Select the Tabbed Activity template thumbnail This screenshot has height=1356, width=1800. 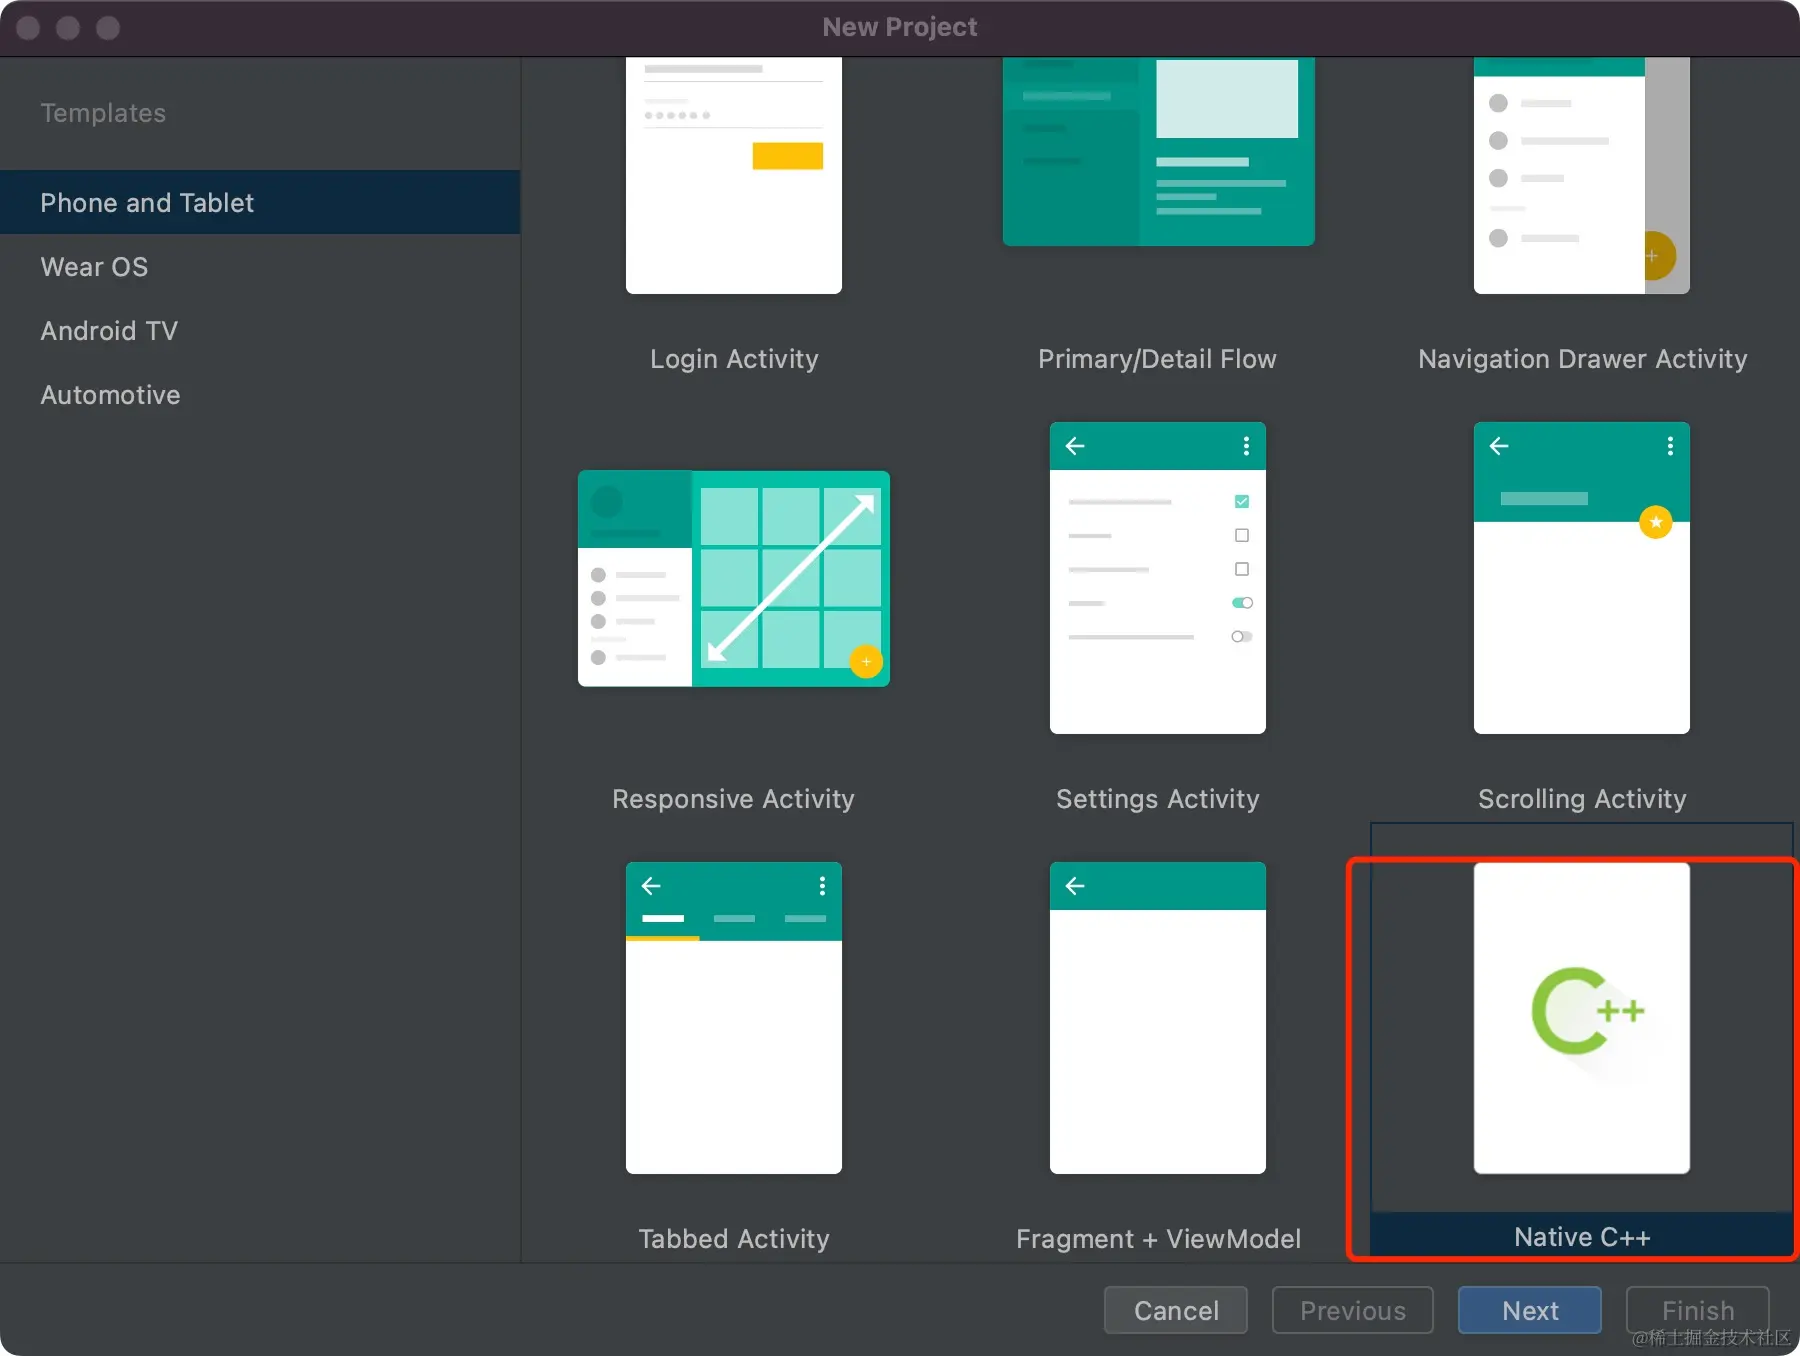click(x=734, y=1018)
